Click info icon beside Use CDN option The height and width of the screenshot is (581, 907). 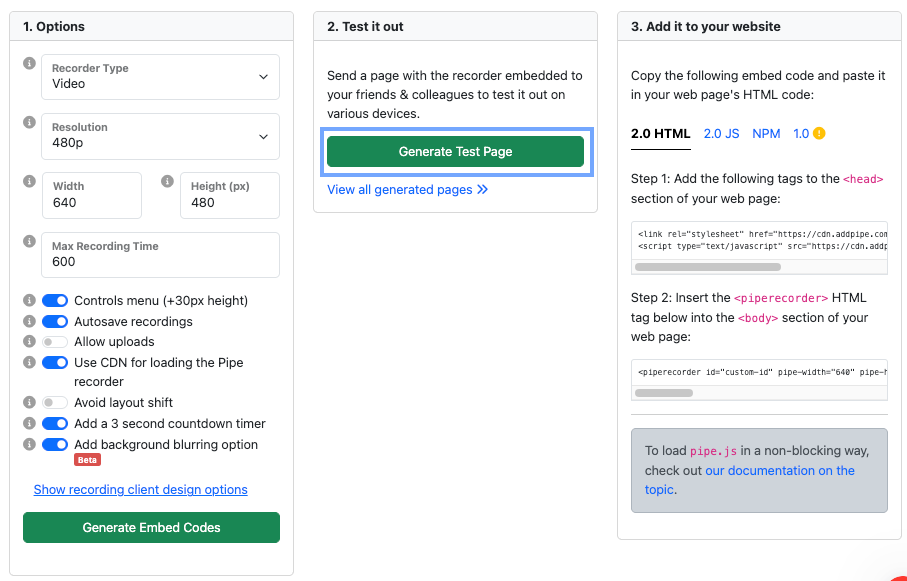pos(29,362)
